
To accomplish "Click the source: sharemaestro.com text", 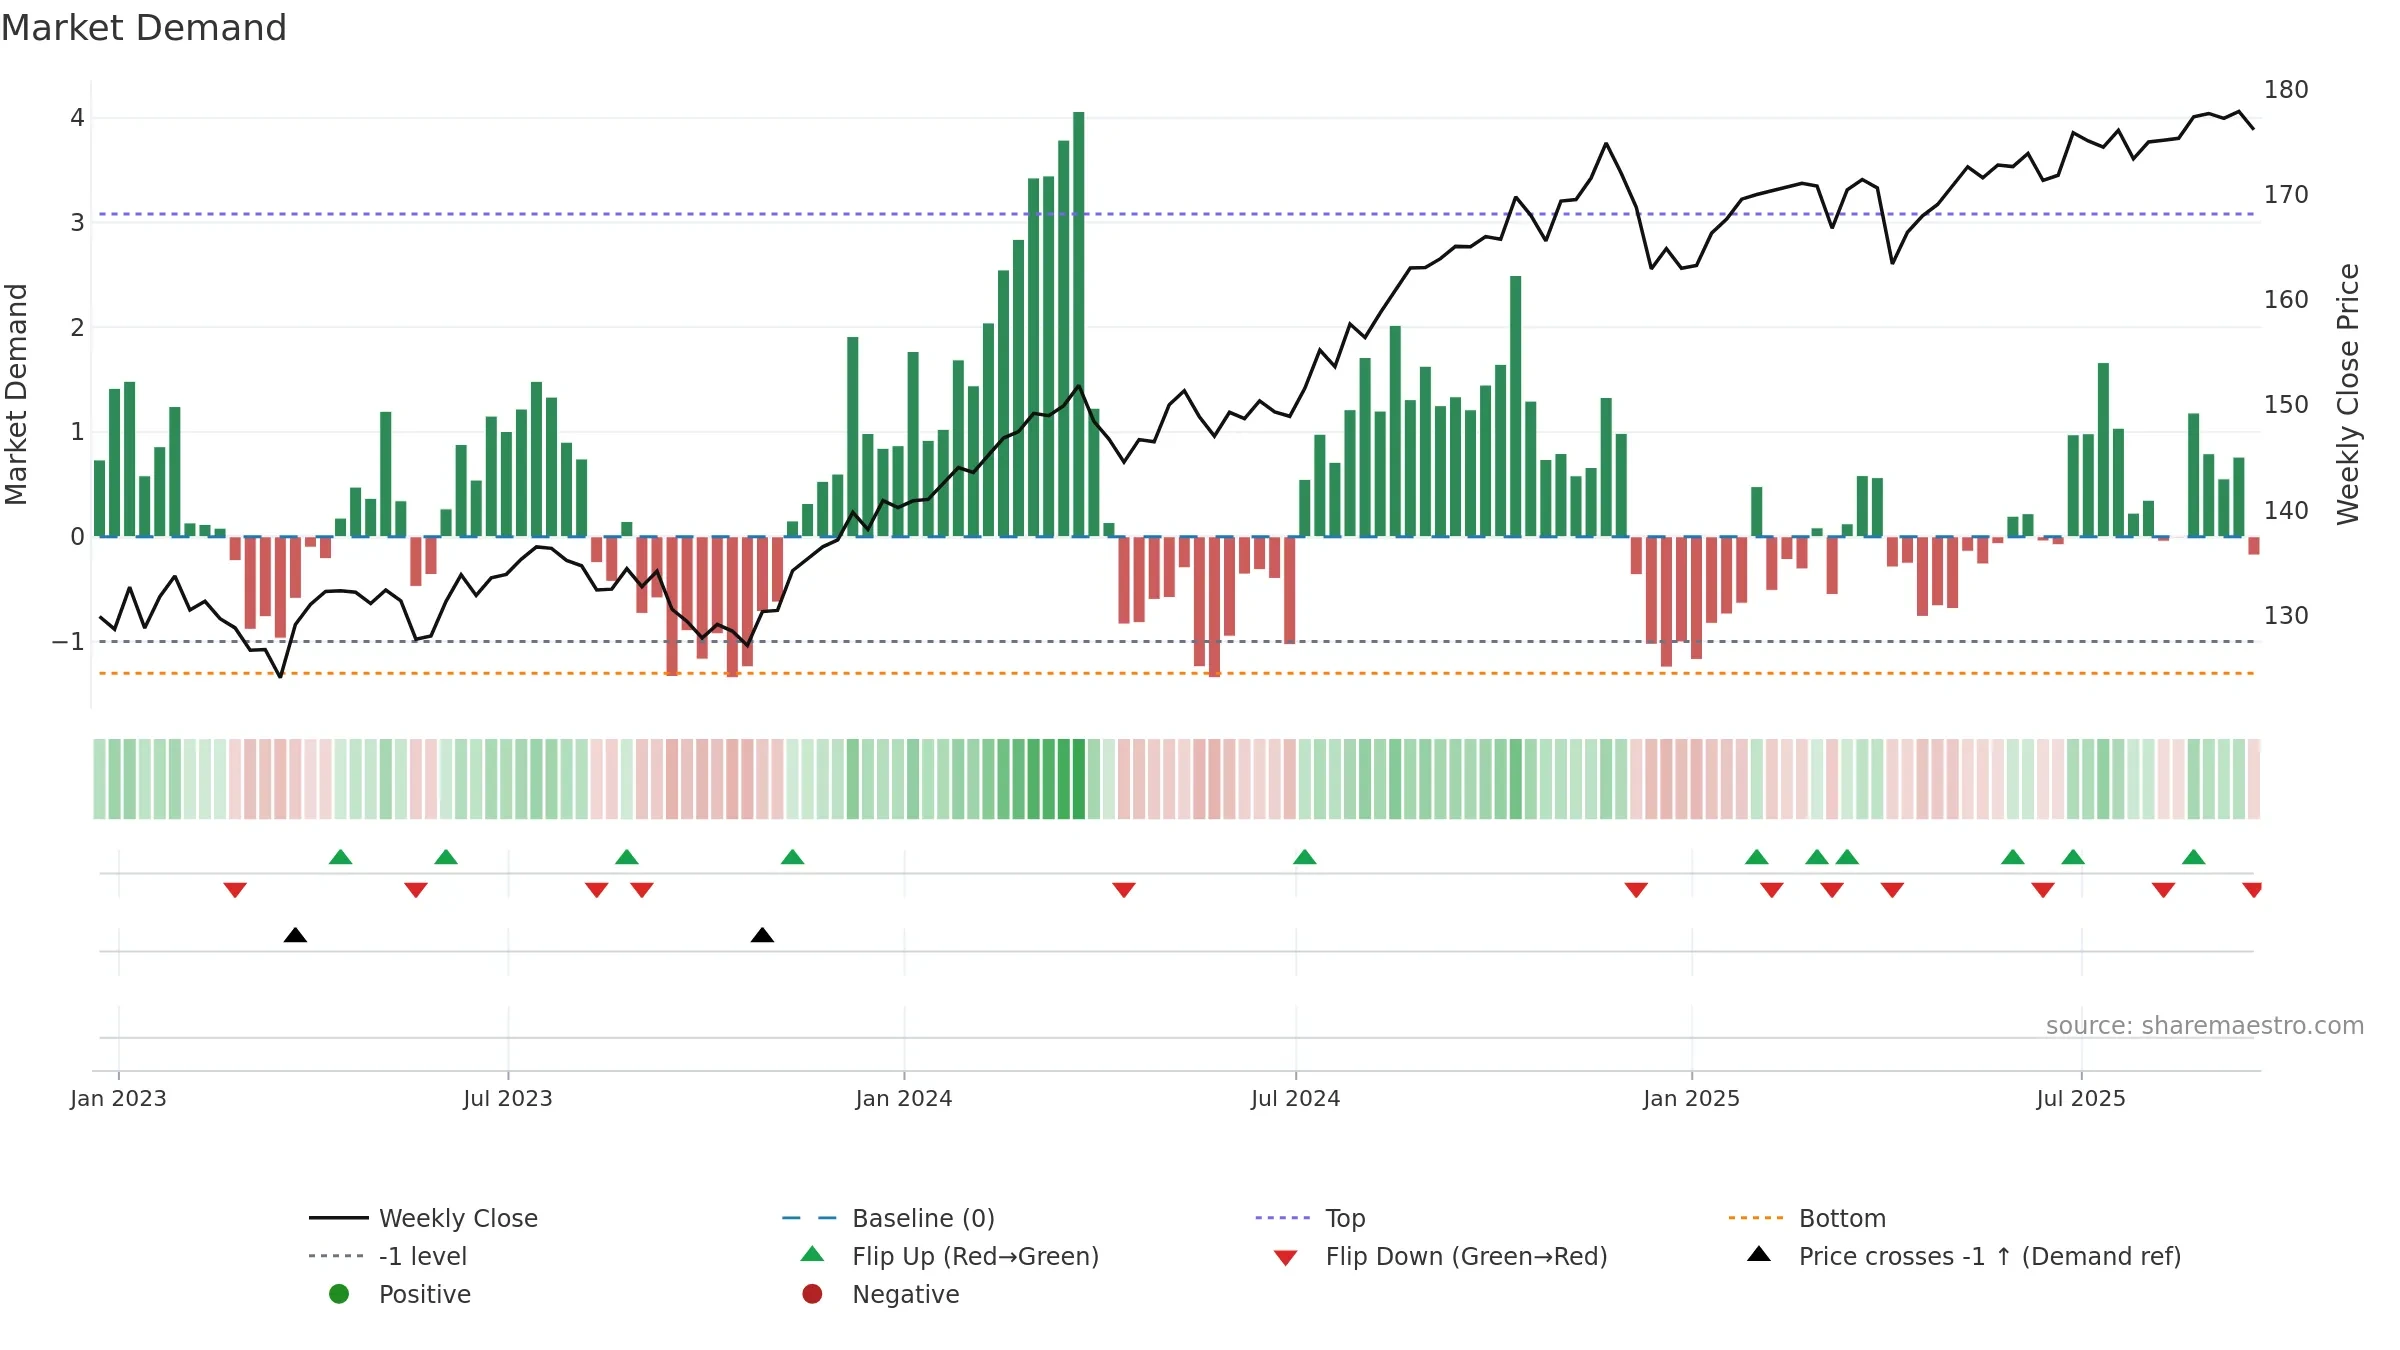I will coord(2205,1025).
